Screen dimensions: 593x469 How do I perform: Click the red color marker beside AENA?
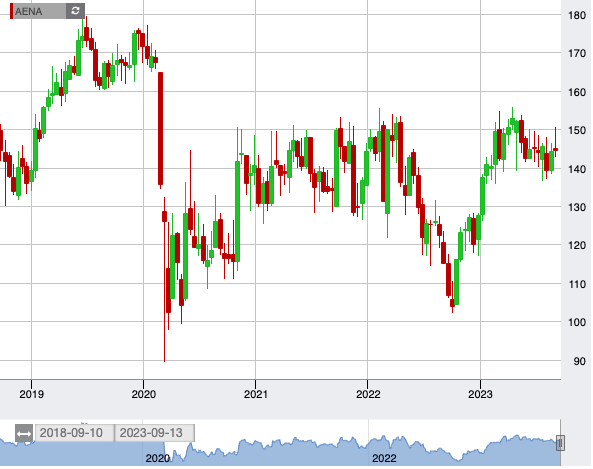11,11
